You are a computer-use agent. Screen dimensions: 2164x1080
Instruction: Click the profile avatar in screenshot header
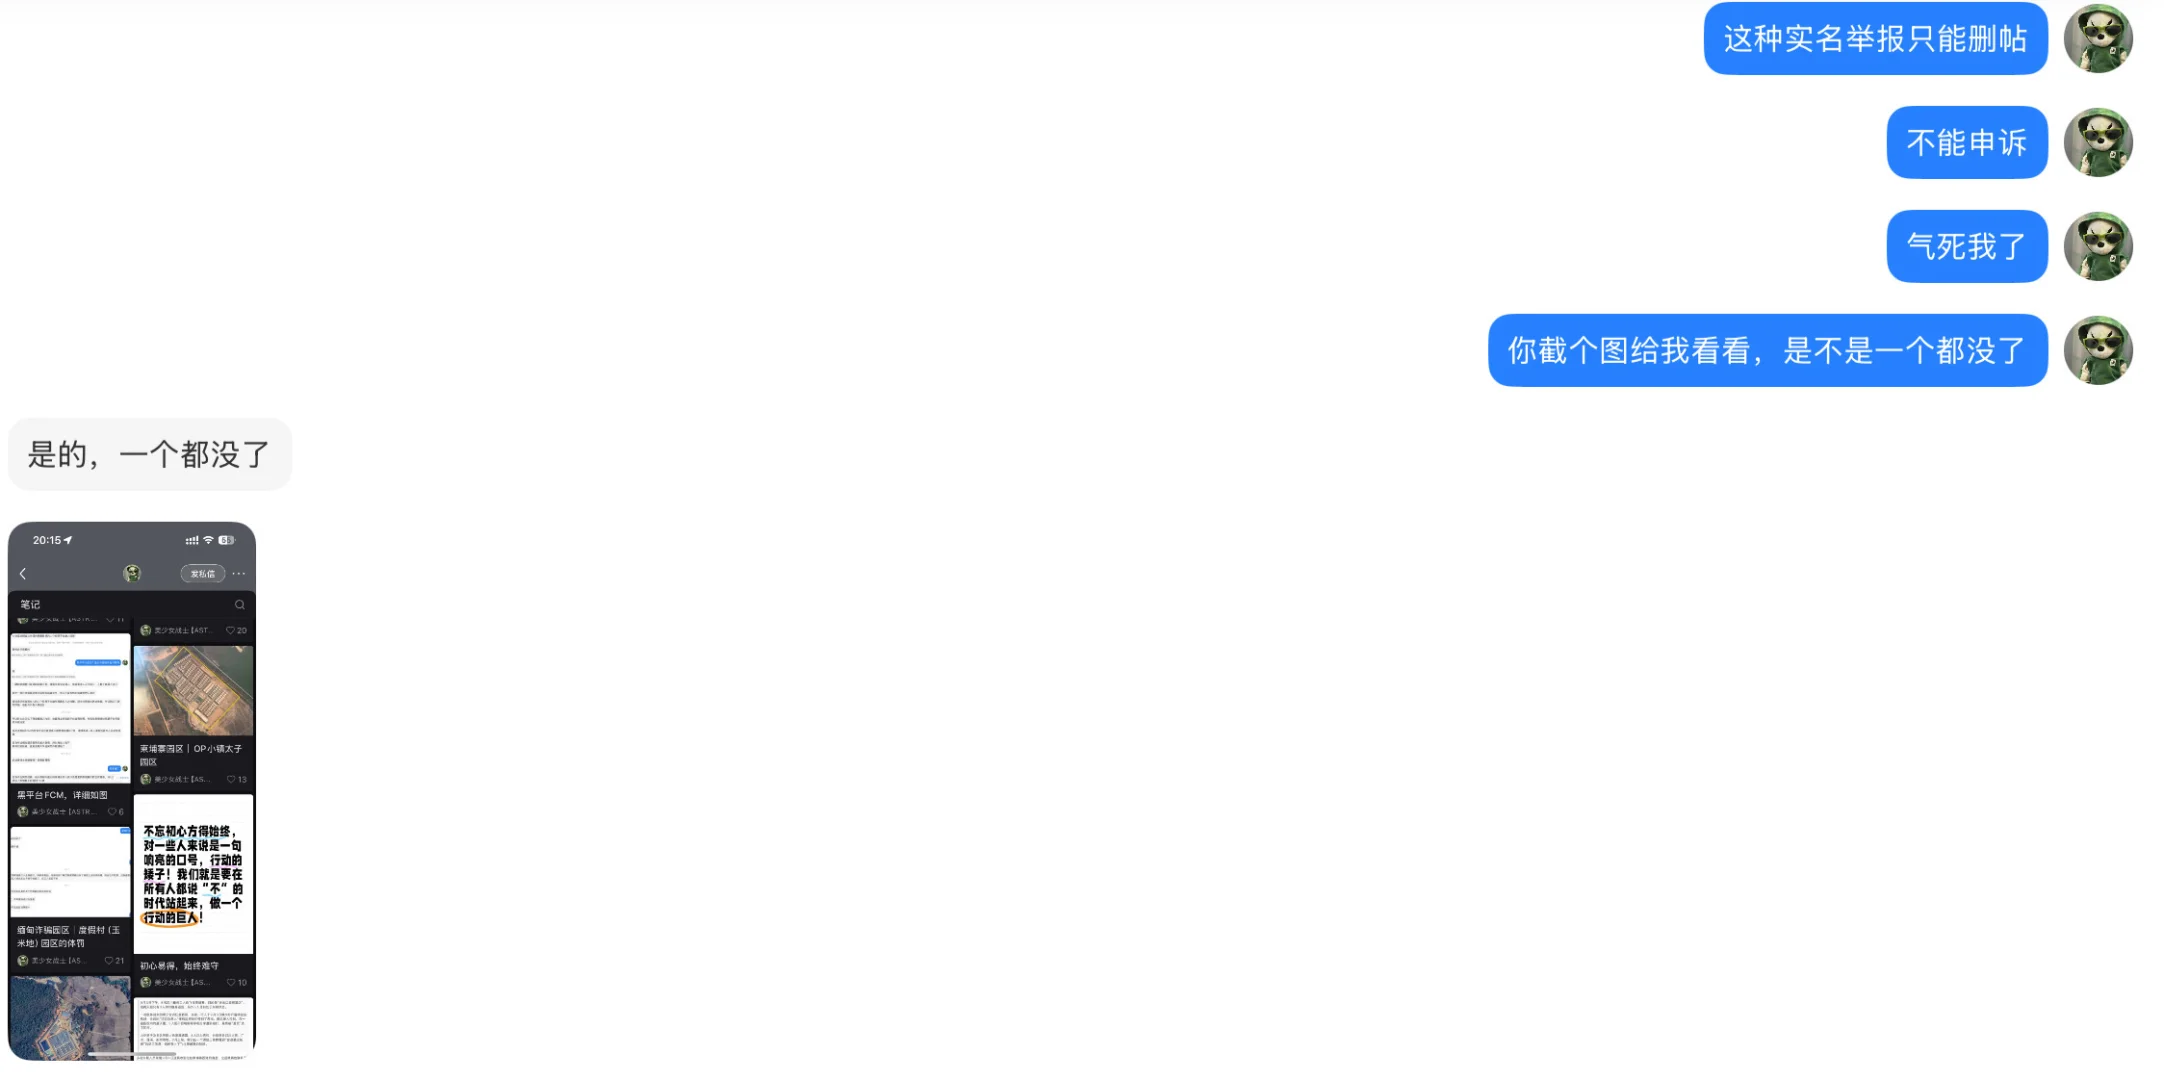pos(132,573)
